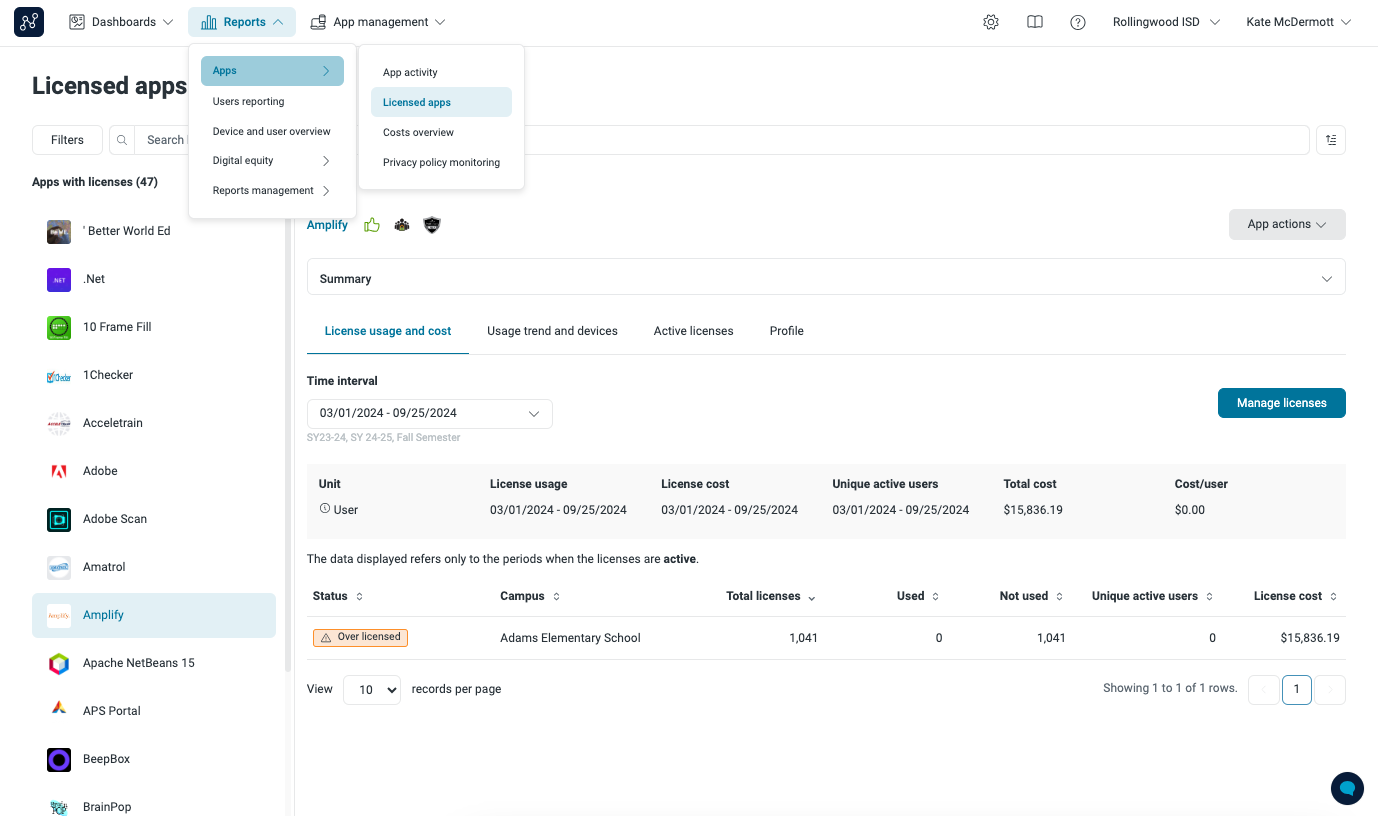Viewport: 1378px width, 816px height.
Task: Click the black shield badge icon beside Amplify
Action: tap(432, 225)
